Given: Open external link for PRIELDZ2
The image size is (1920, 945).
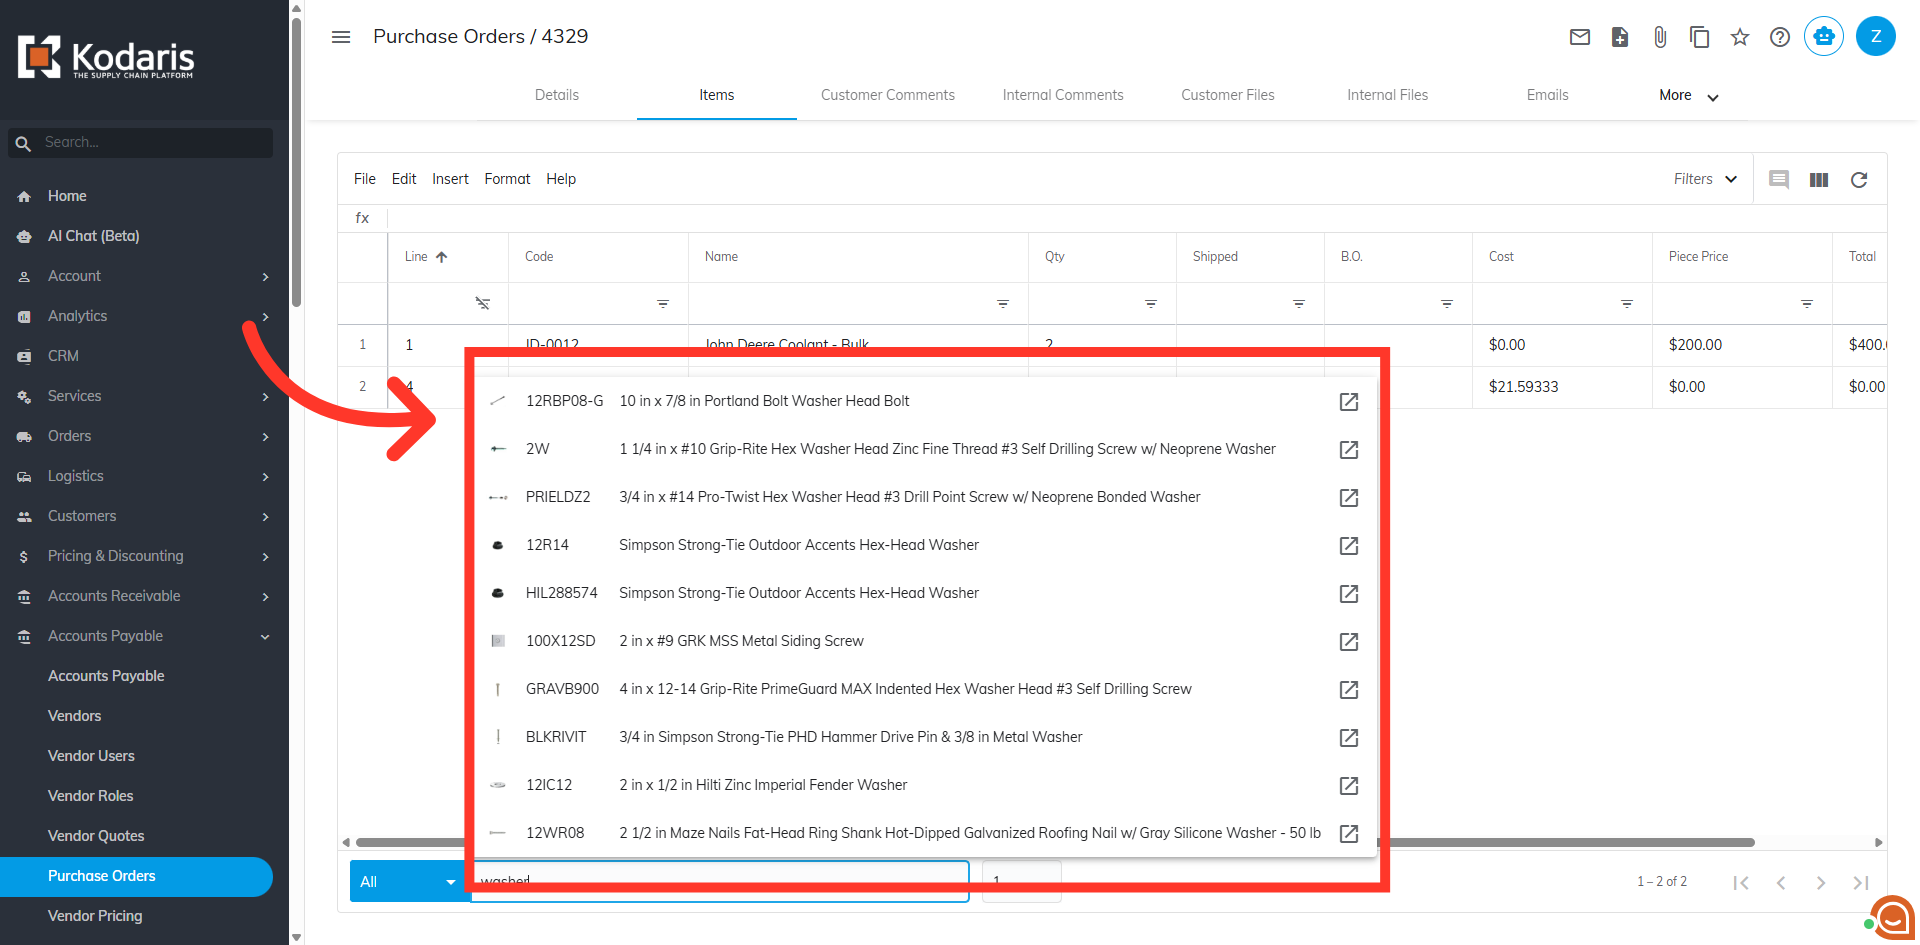Looking at the screenshot, I should pos(1349,497).
